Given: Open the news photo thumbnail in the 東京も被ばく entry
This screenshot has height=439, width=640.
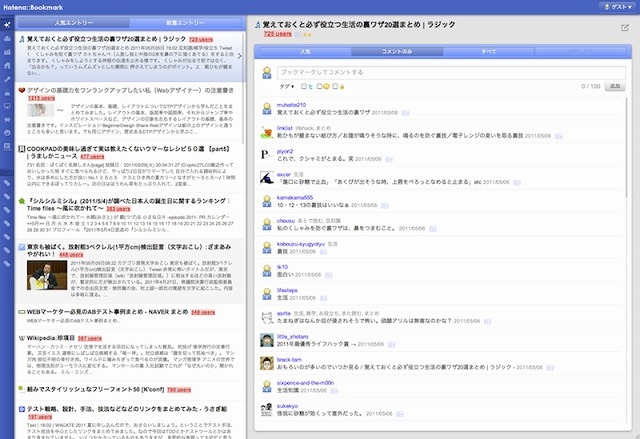Looking at the screenshot, I should (x=47, y=275).
